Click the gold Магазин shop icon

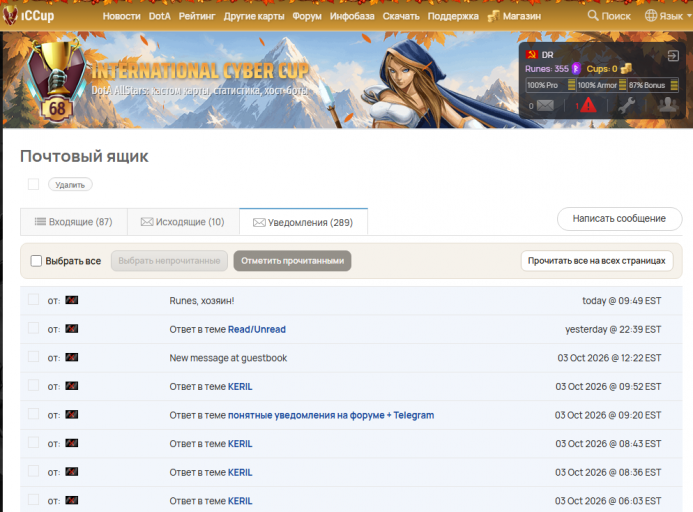tap(493, 16)
